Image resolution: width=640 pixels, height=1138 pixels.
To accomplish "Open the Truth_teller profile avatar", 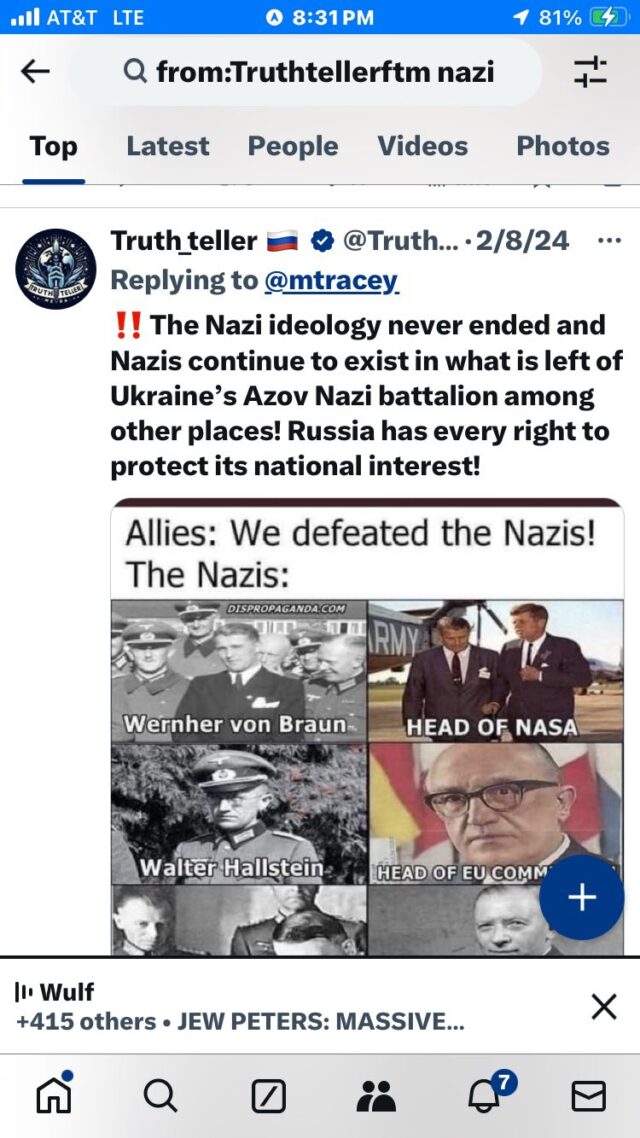I will tap(56, 269).
